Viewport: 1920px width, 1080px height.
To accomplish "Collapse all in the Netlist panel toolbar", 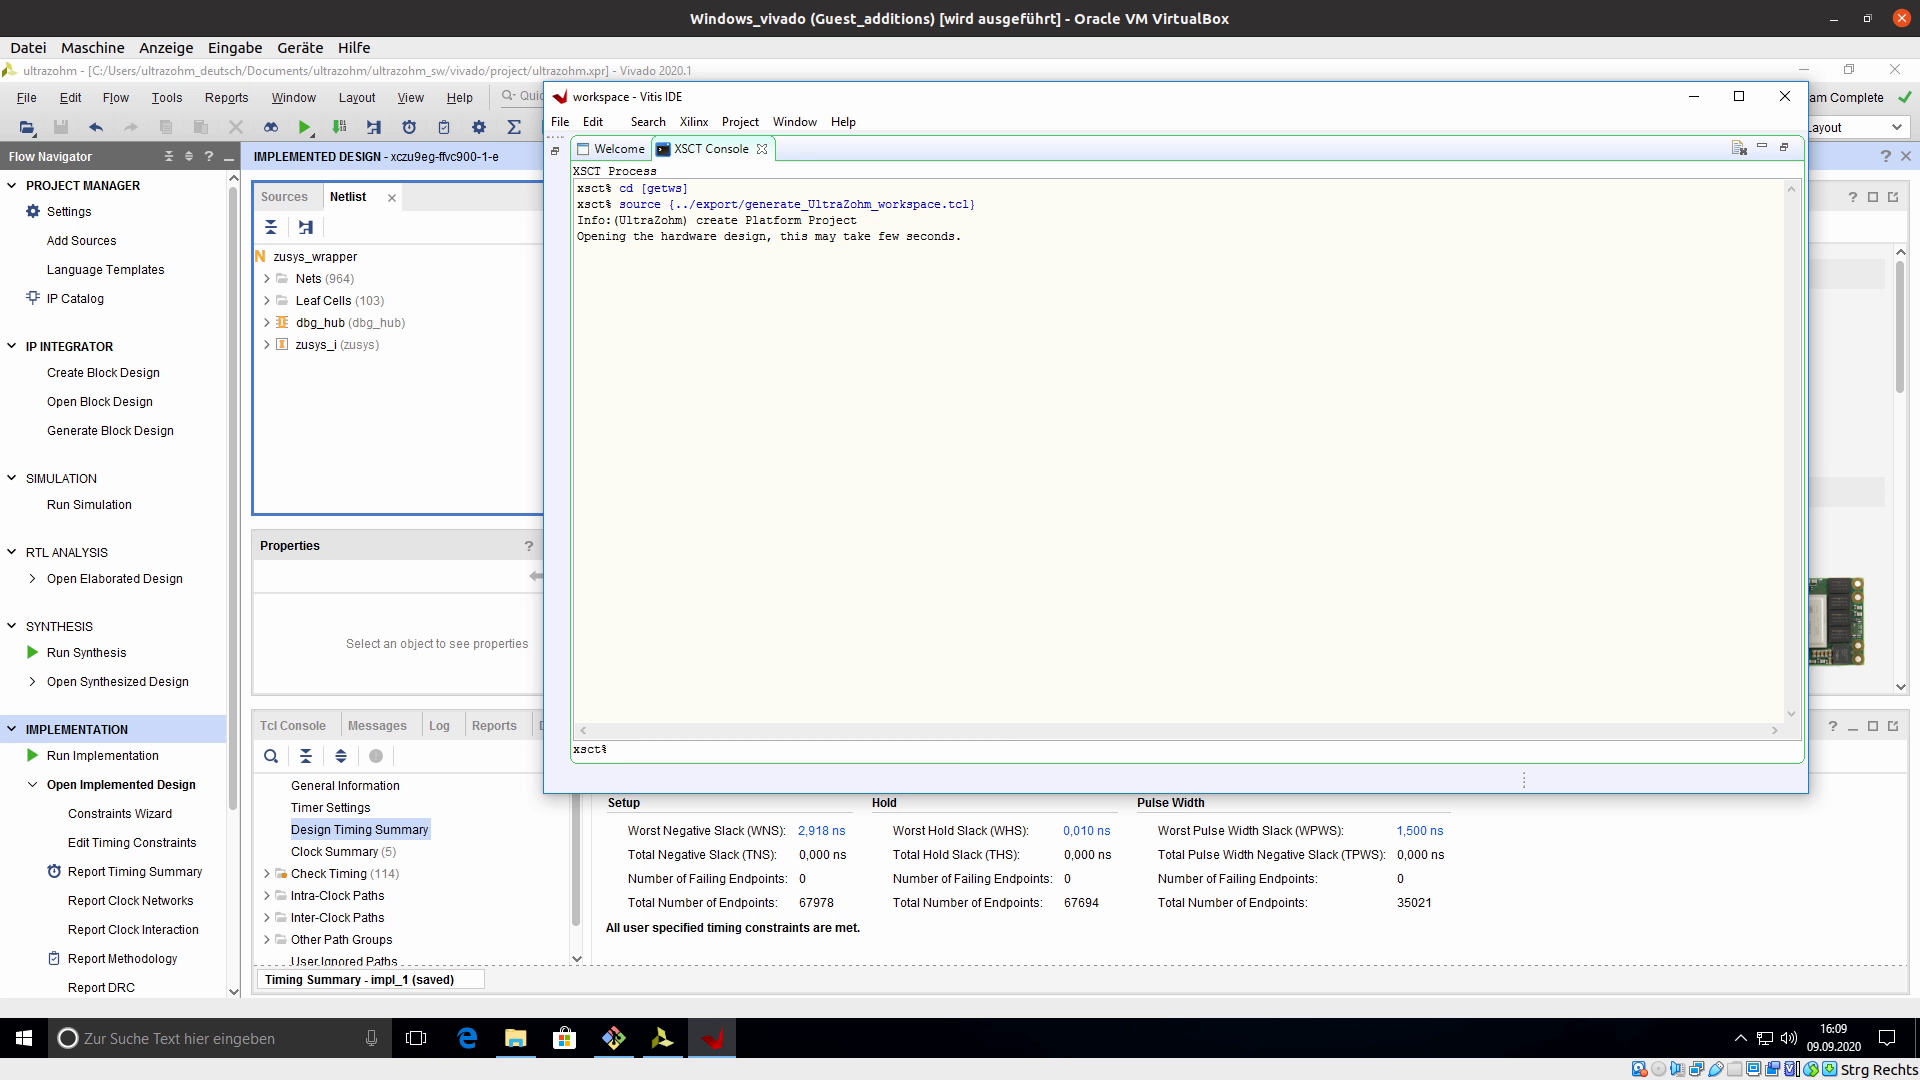I will click(271, 227).
